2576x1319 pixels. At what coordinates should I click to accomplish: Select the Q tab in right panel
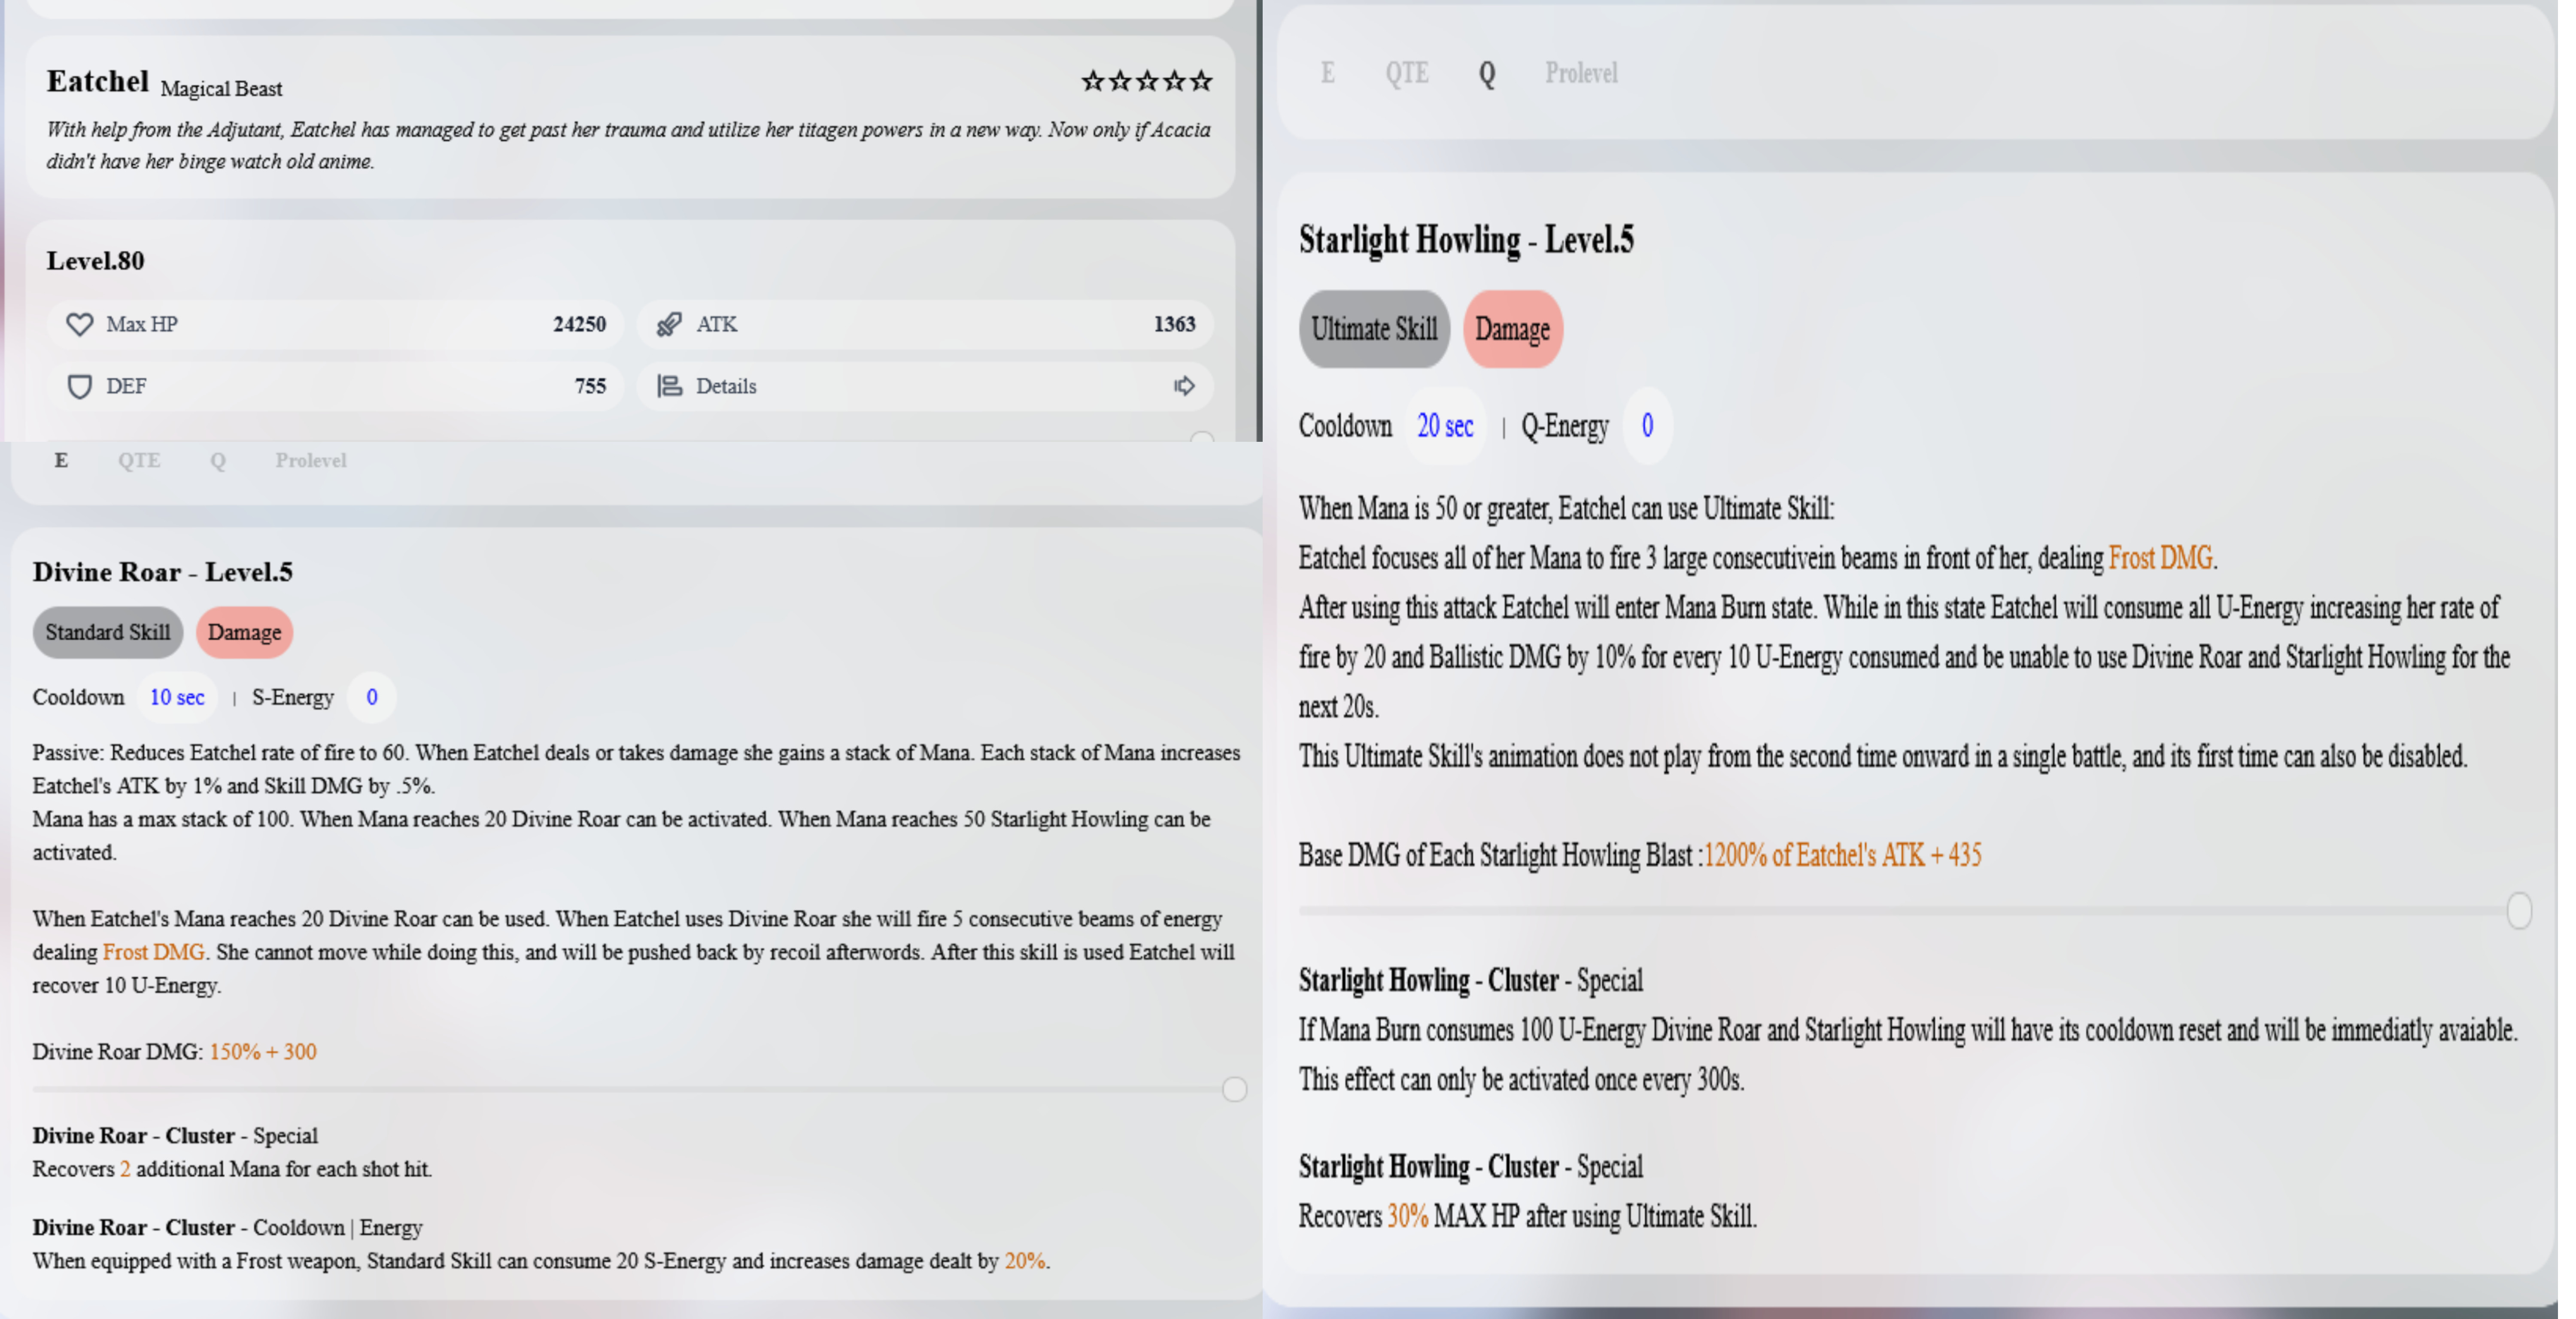click(x=1487, y=73)
